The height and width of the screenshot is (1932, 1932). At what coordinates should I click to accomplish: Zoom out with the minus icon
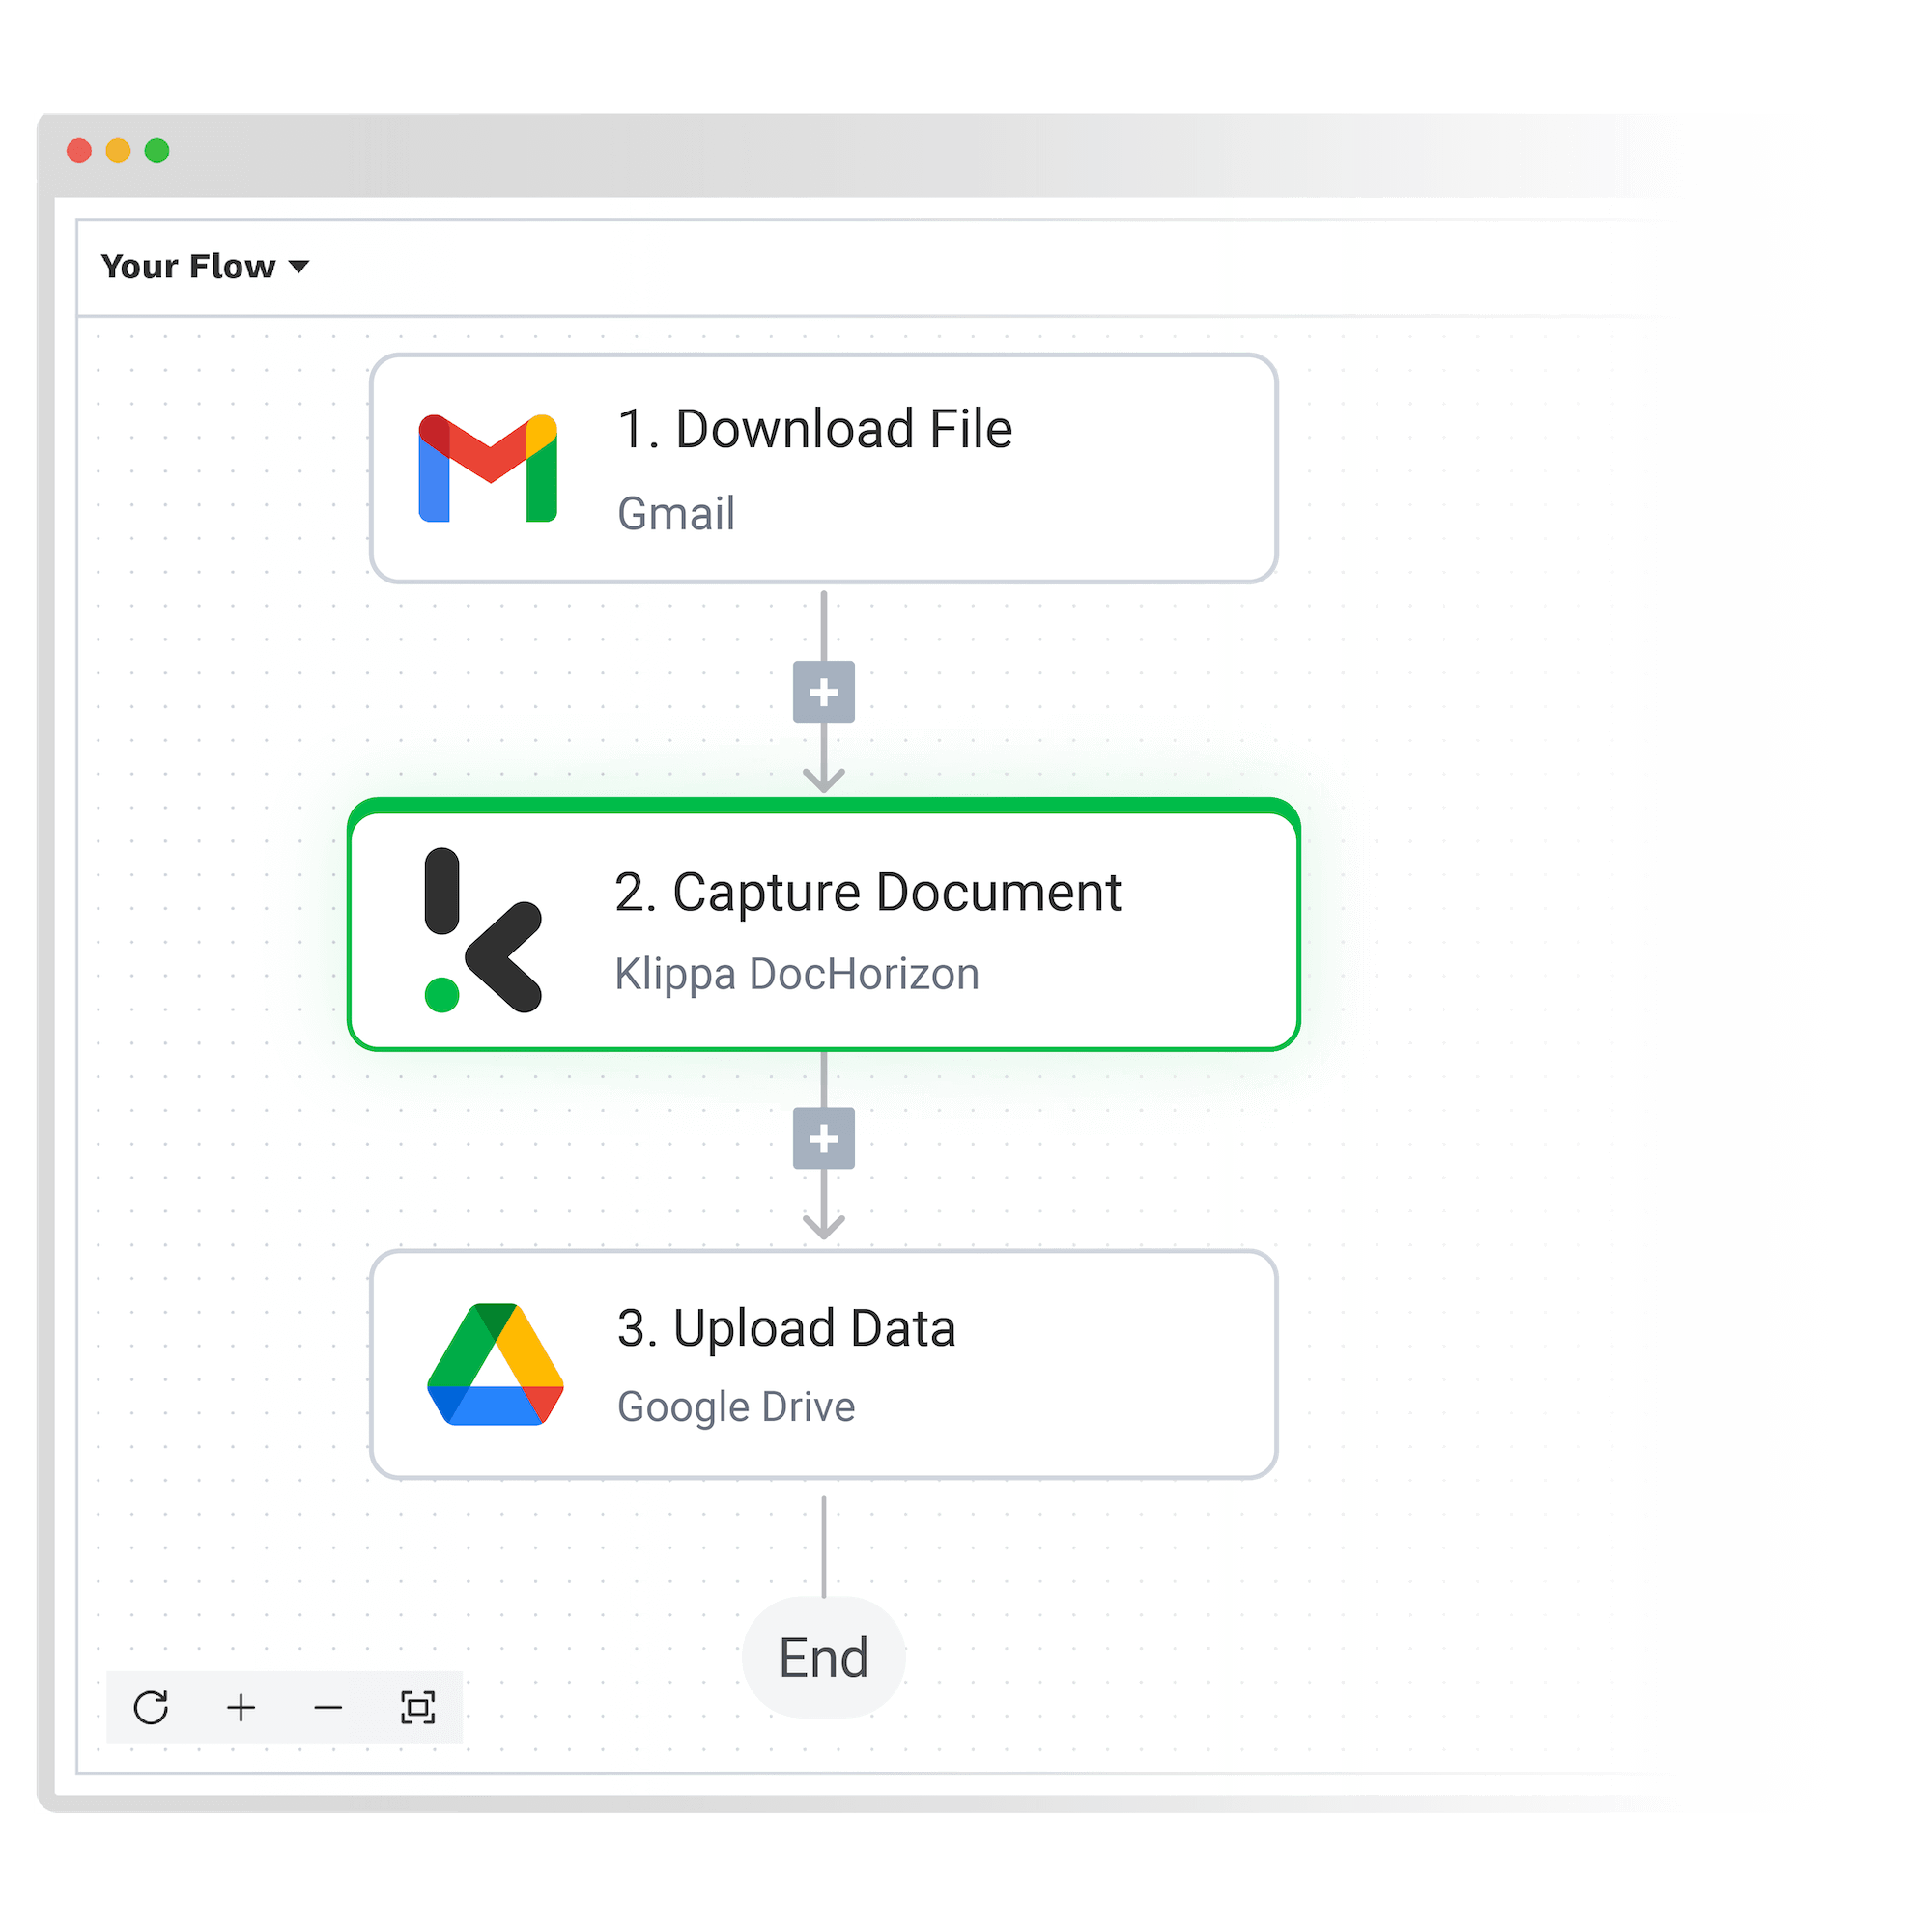[x=328, y=1707]
